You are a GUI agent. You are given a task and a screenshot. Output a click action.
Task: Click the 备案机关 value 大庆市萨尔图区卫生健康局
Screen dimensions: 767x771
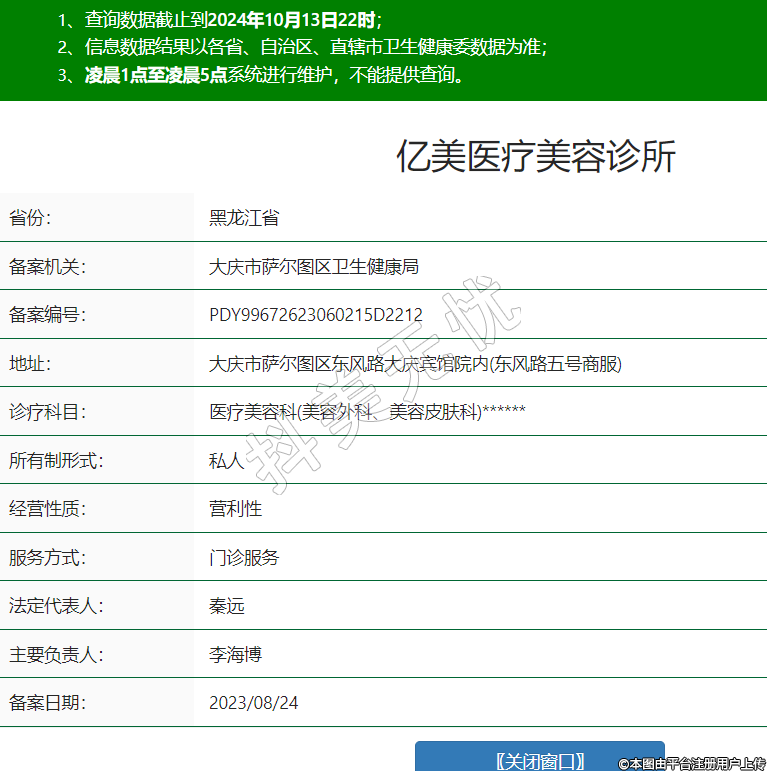313,267
